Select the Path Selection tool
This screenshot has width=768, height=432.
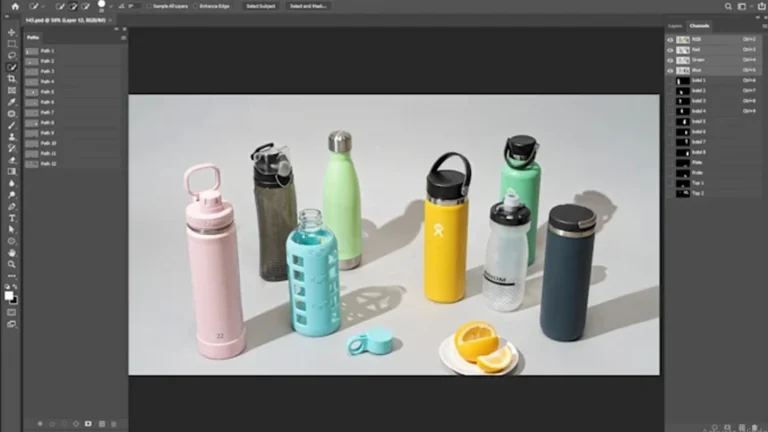pos(12,230)
